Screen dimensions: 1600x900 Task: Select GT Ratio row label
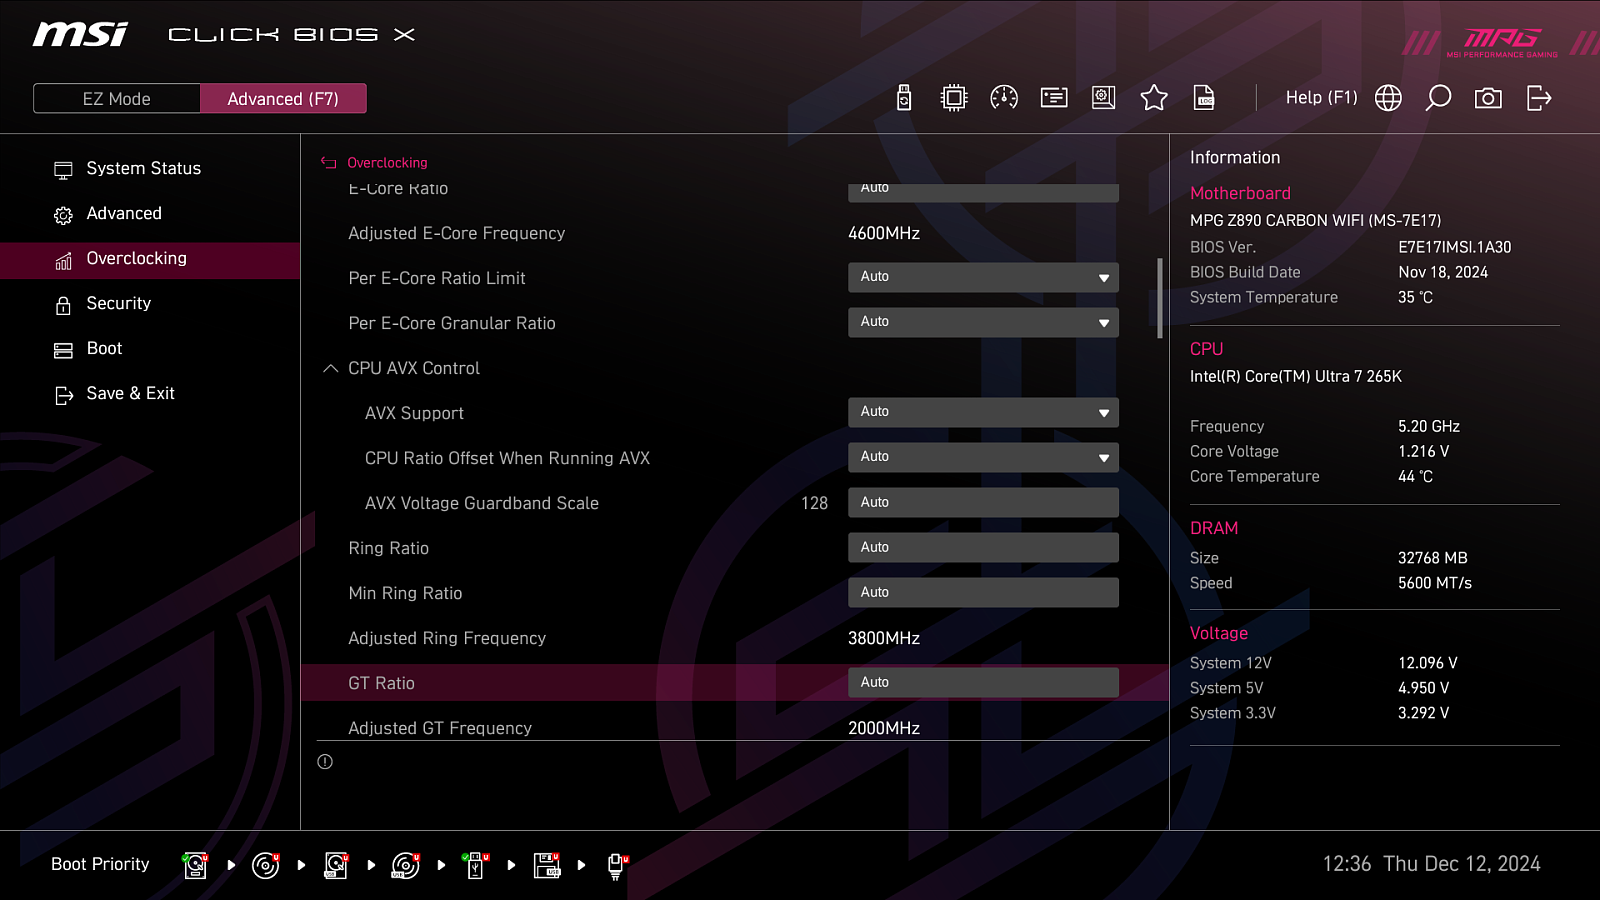click(381, 683)
